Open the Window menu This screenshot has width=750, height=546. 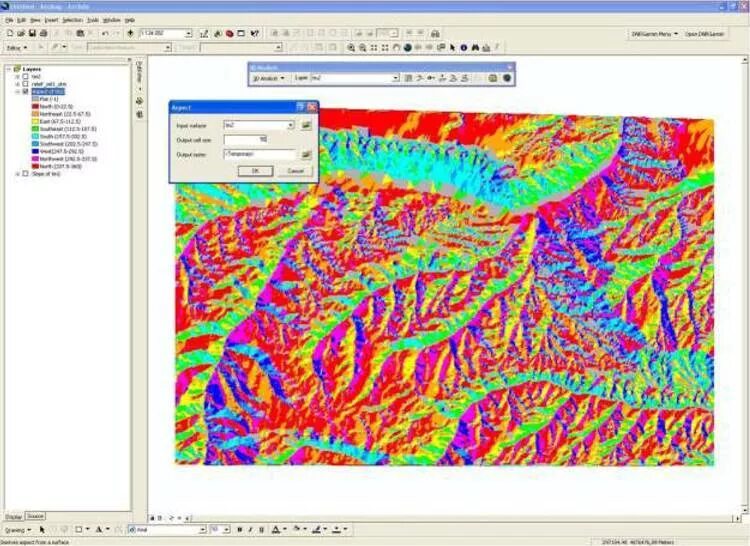[111, 20]
